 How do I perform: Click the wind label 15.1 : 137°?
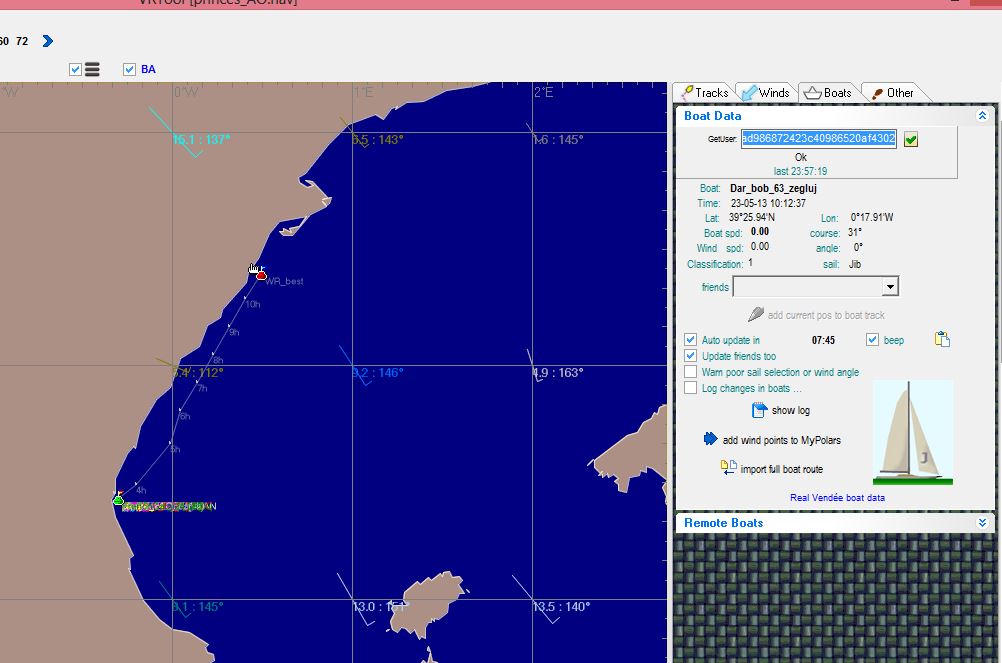click(201, 139)
